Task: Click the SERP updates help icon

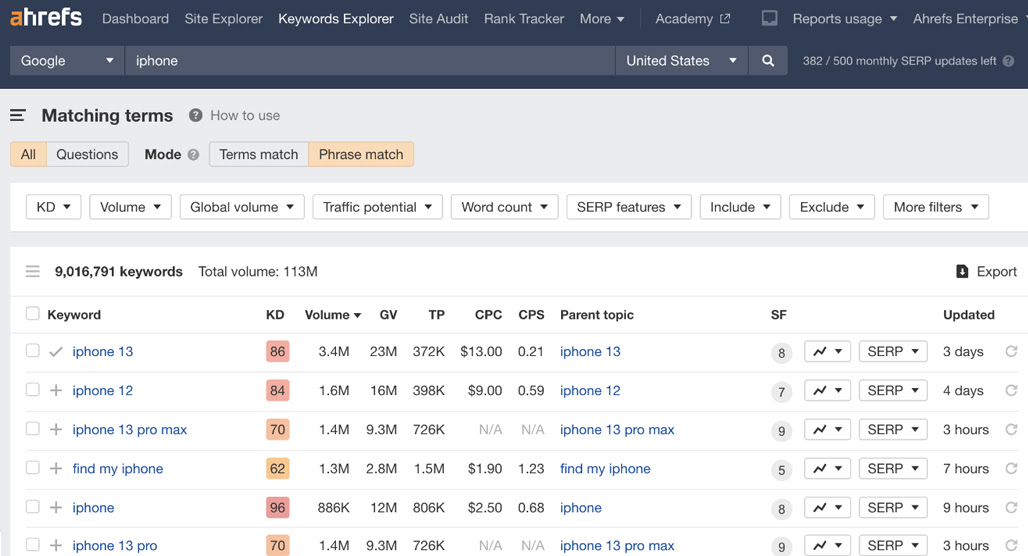Action: point(1008,61)
